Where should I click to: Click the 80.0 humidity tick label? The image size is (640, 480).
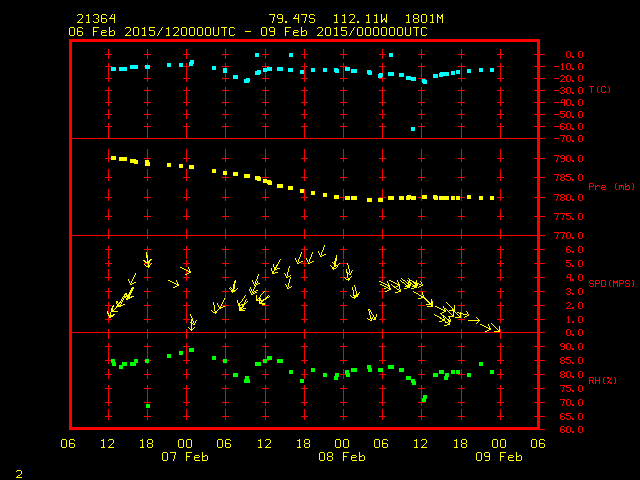(571, 375)
